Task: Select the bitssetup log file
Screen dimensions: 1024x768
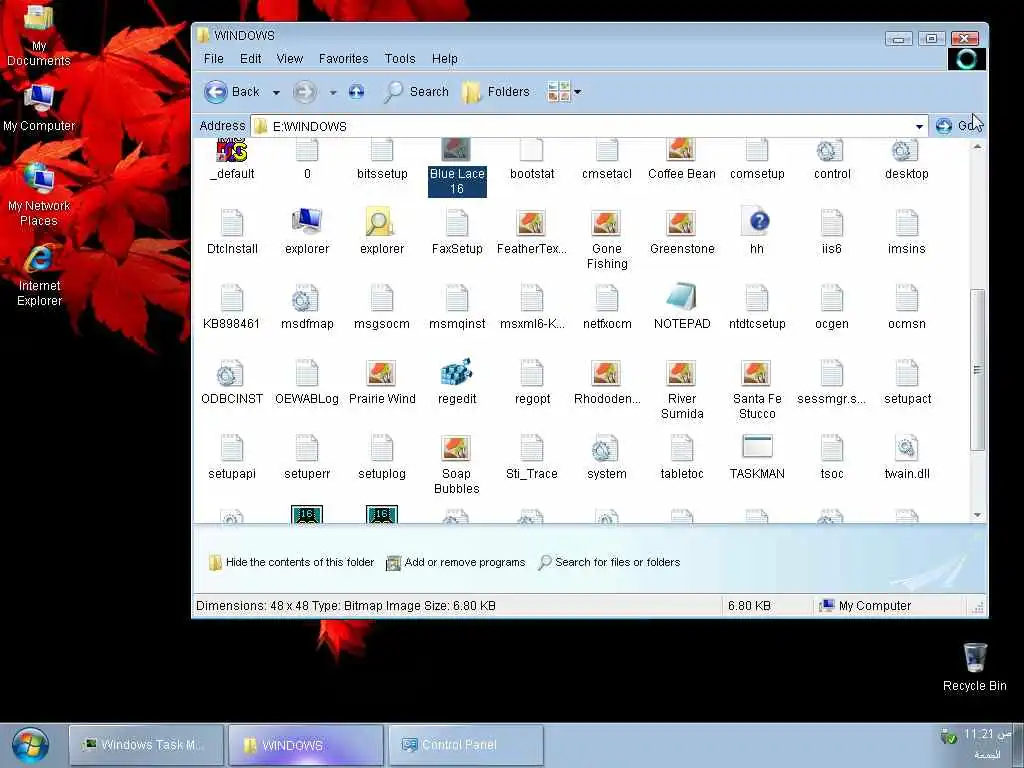Action: tap(382, 160)
